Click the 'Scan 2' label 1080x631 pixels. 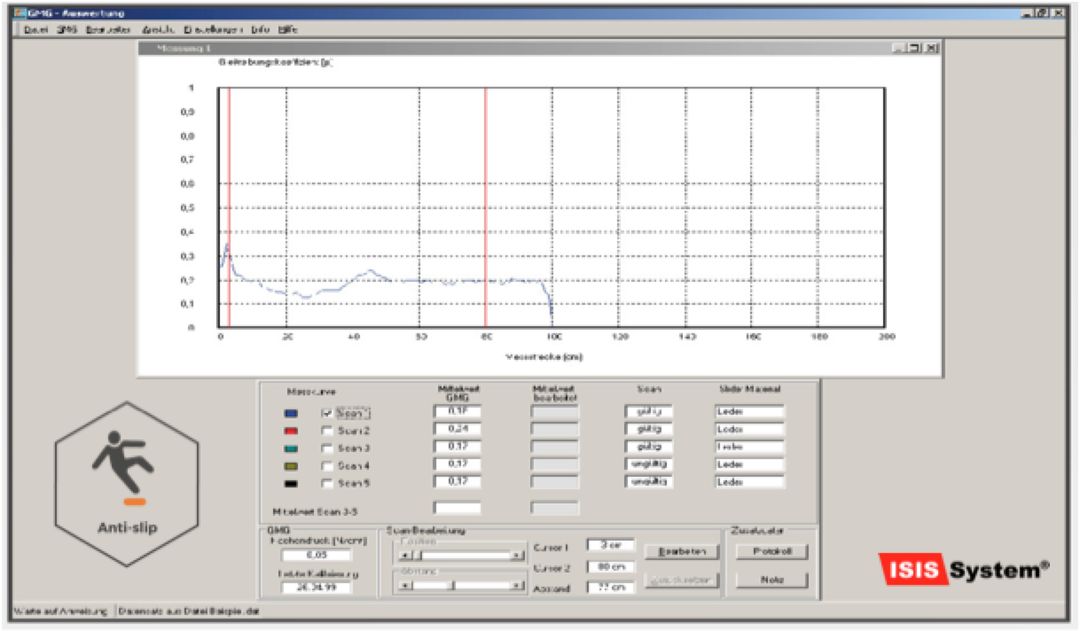click(x=353, y=431)
